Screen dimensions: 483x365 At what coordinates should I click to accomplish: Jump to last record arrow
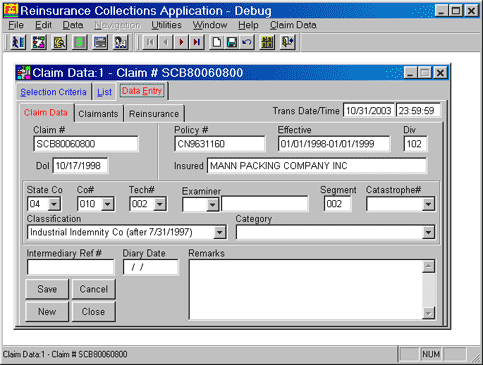[x=197, y=42]
